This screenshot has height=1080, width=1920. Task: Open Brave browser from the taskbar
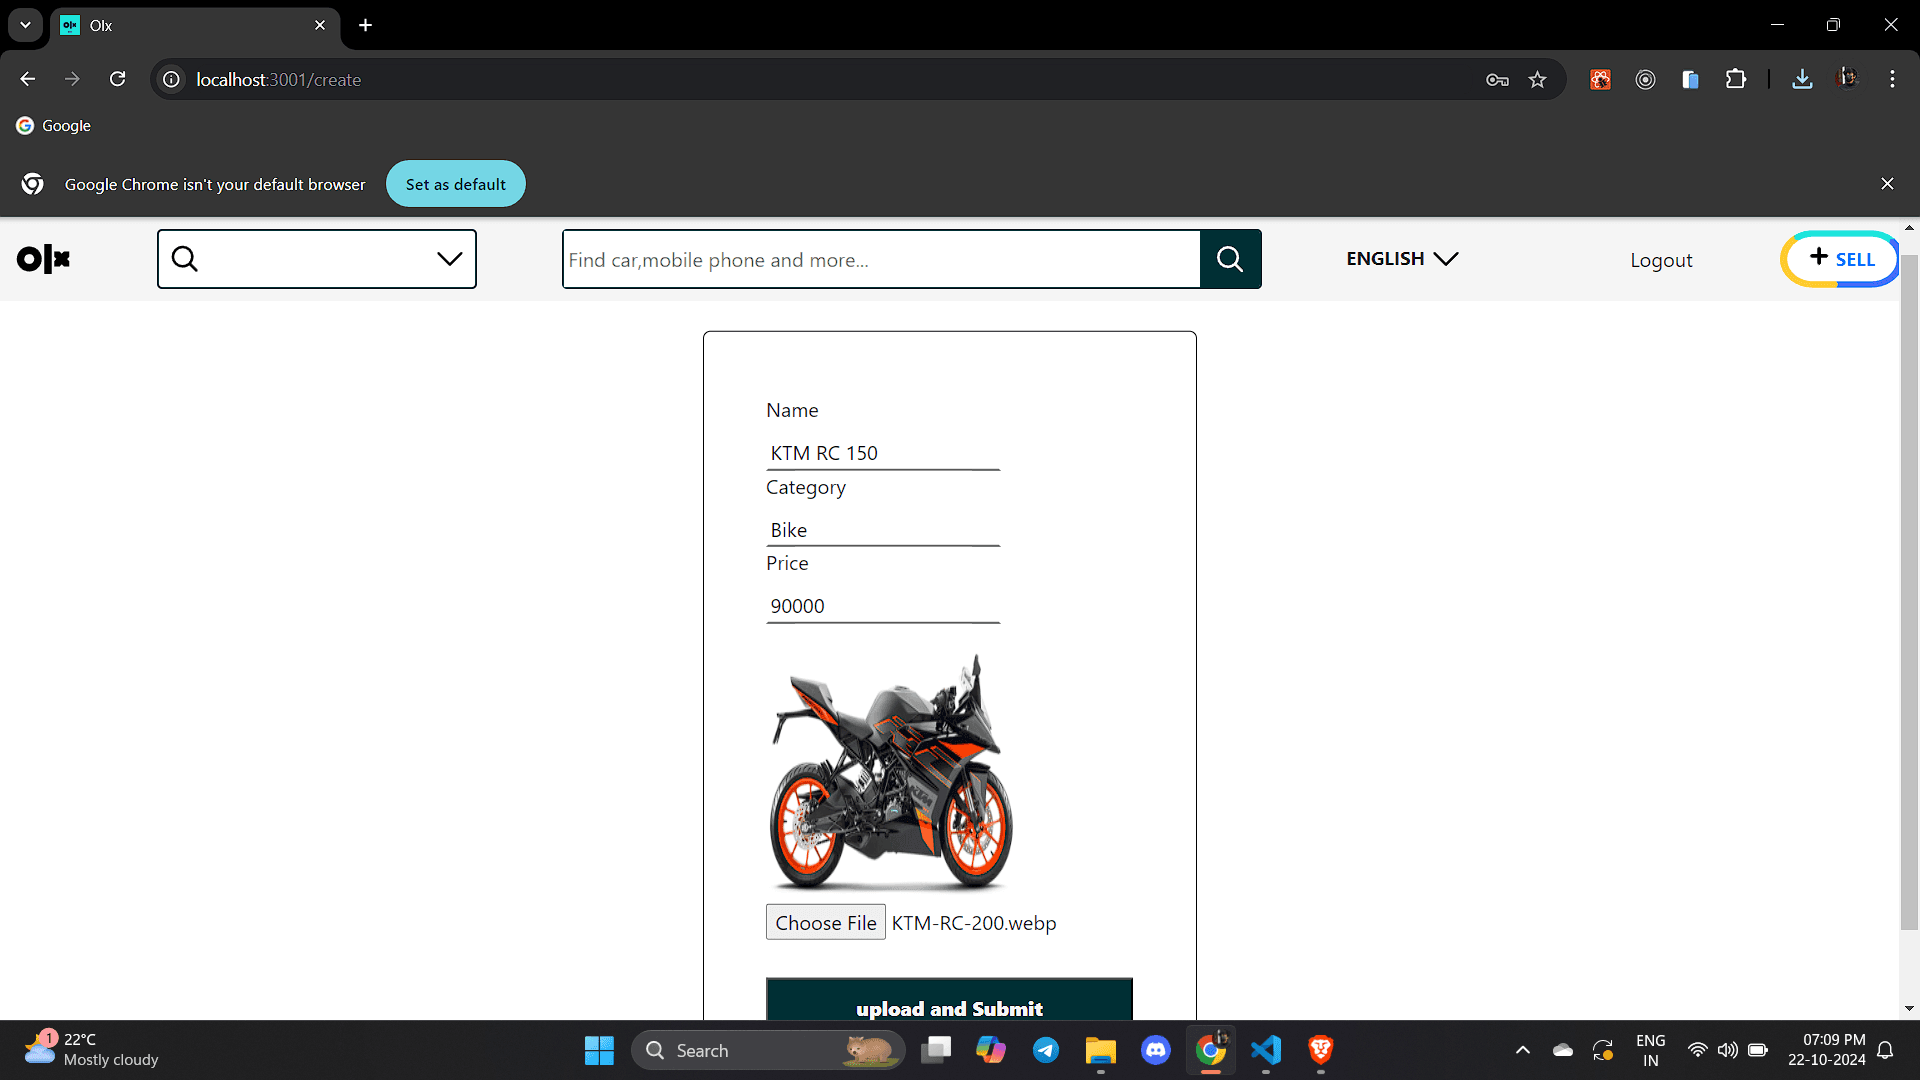tap(1321, 1050)
